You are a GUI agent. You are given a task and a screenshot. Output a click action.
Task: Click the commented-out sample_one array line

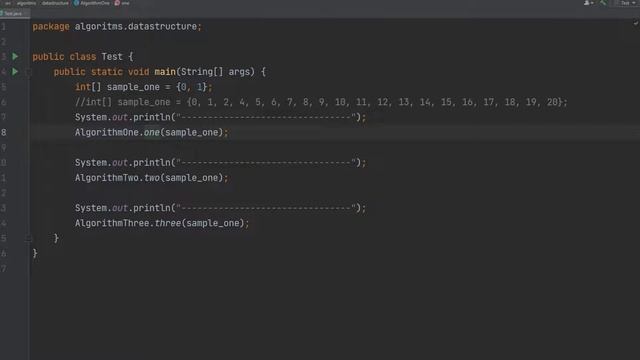coord(321,102)
